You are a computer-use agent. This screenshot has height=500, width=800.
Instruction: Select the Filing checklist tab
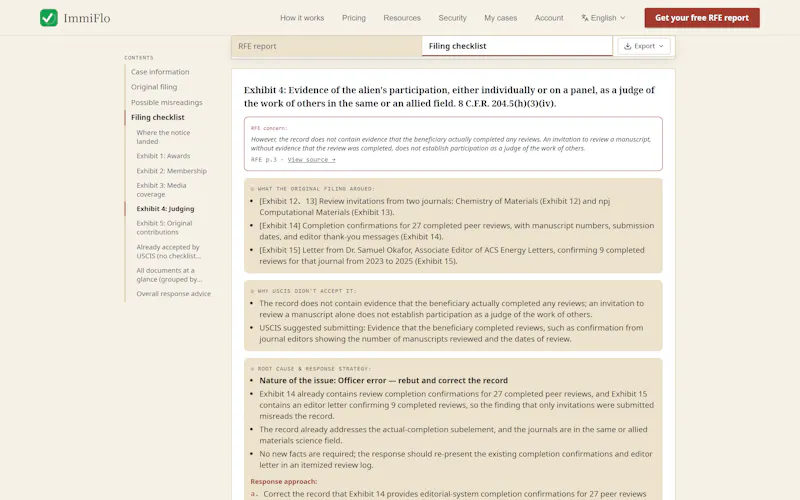517,46
